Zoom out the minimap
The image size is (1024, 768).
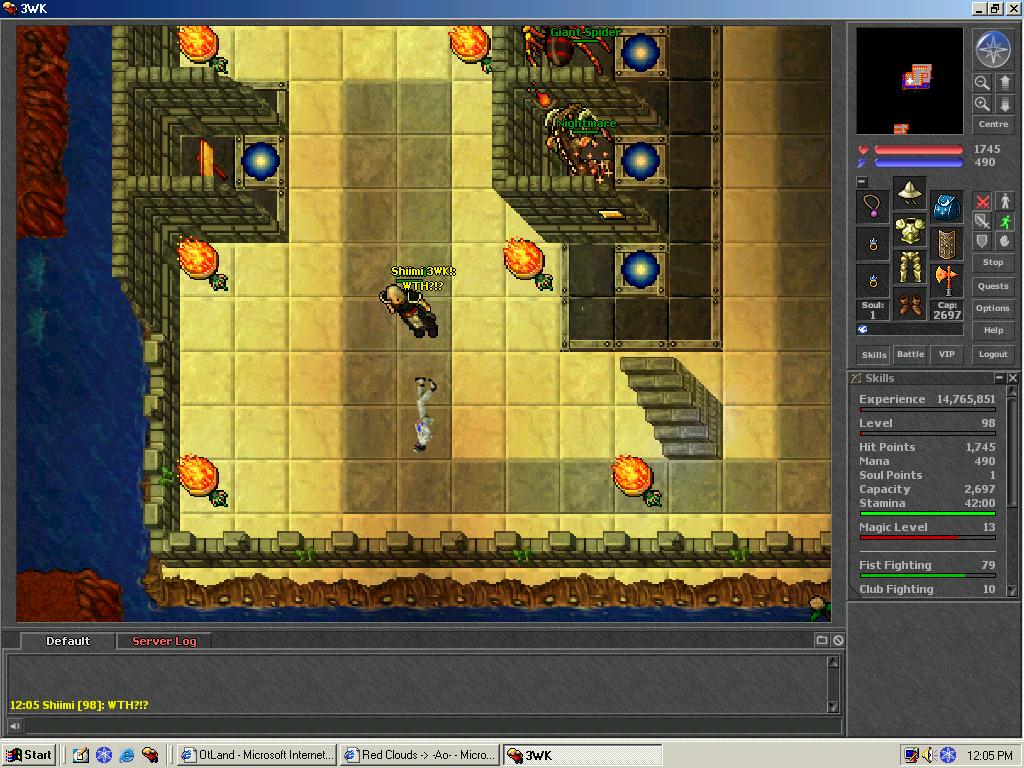pos(982,83)
